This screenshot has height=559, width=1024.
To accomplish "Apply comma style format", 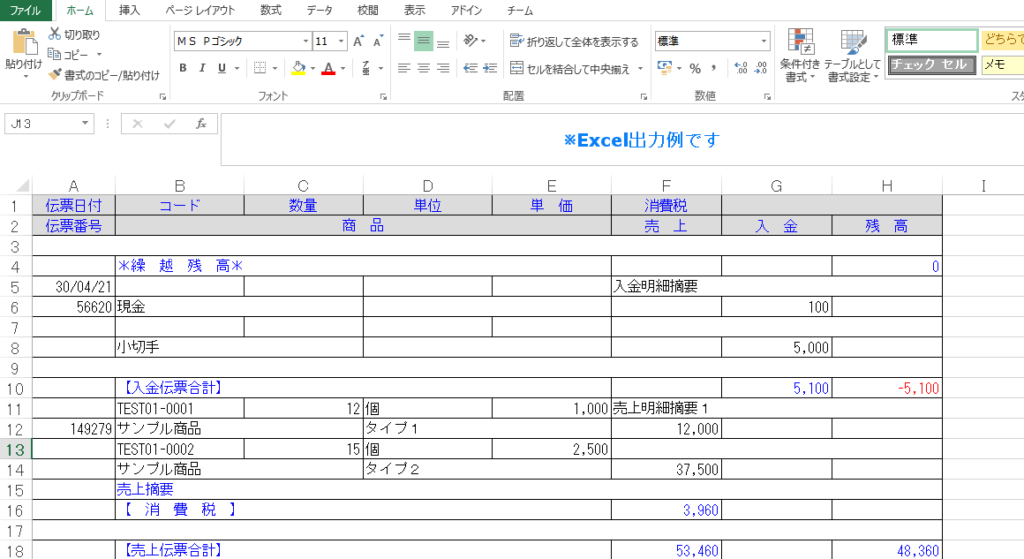I will point(714,68).
